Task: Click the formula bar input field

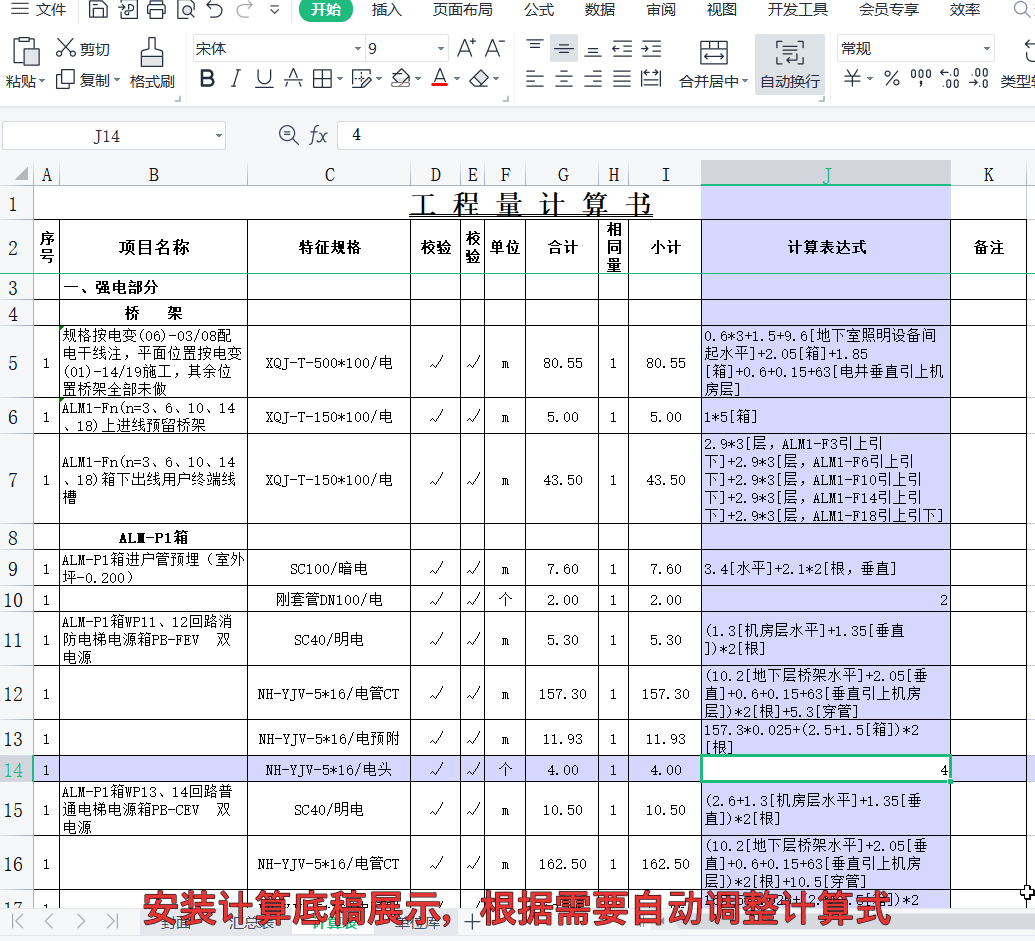Action: pyautogui.click(x=685, y=135)
